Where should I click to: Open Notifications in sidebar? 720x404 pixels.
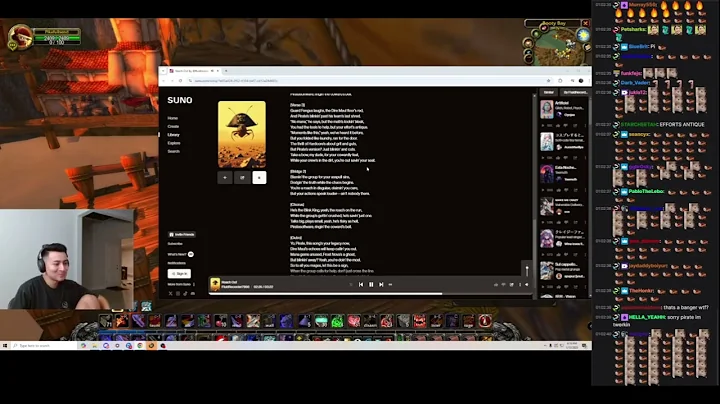(x=177, y=263)
